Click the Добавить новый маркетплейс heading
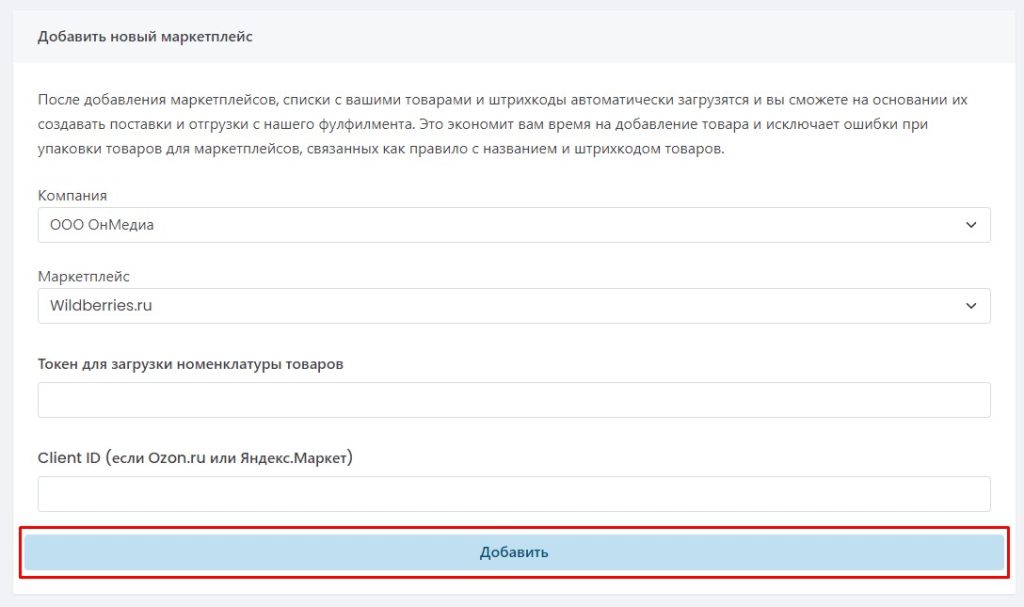This screenshot has width=1024, height=607. point(145,37)
